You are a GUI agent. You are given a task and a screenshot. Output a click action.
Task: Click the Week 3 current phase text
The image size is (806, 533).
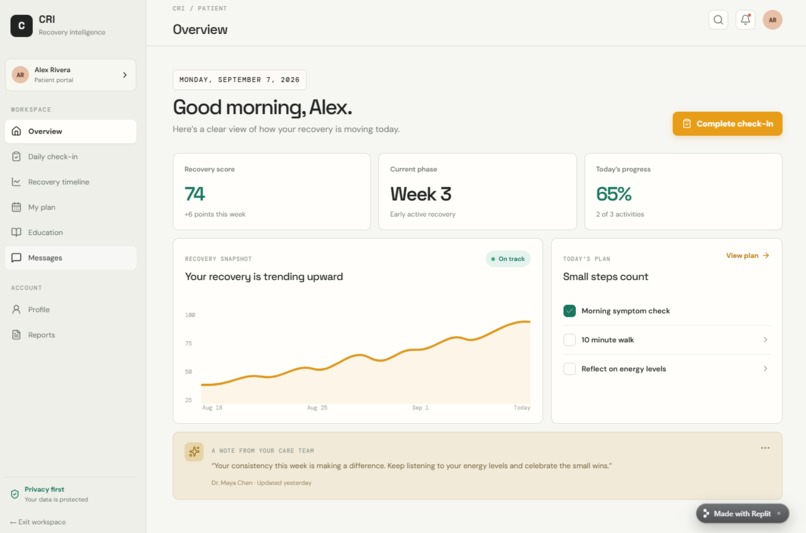coord(420,194)
